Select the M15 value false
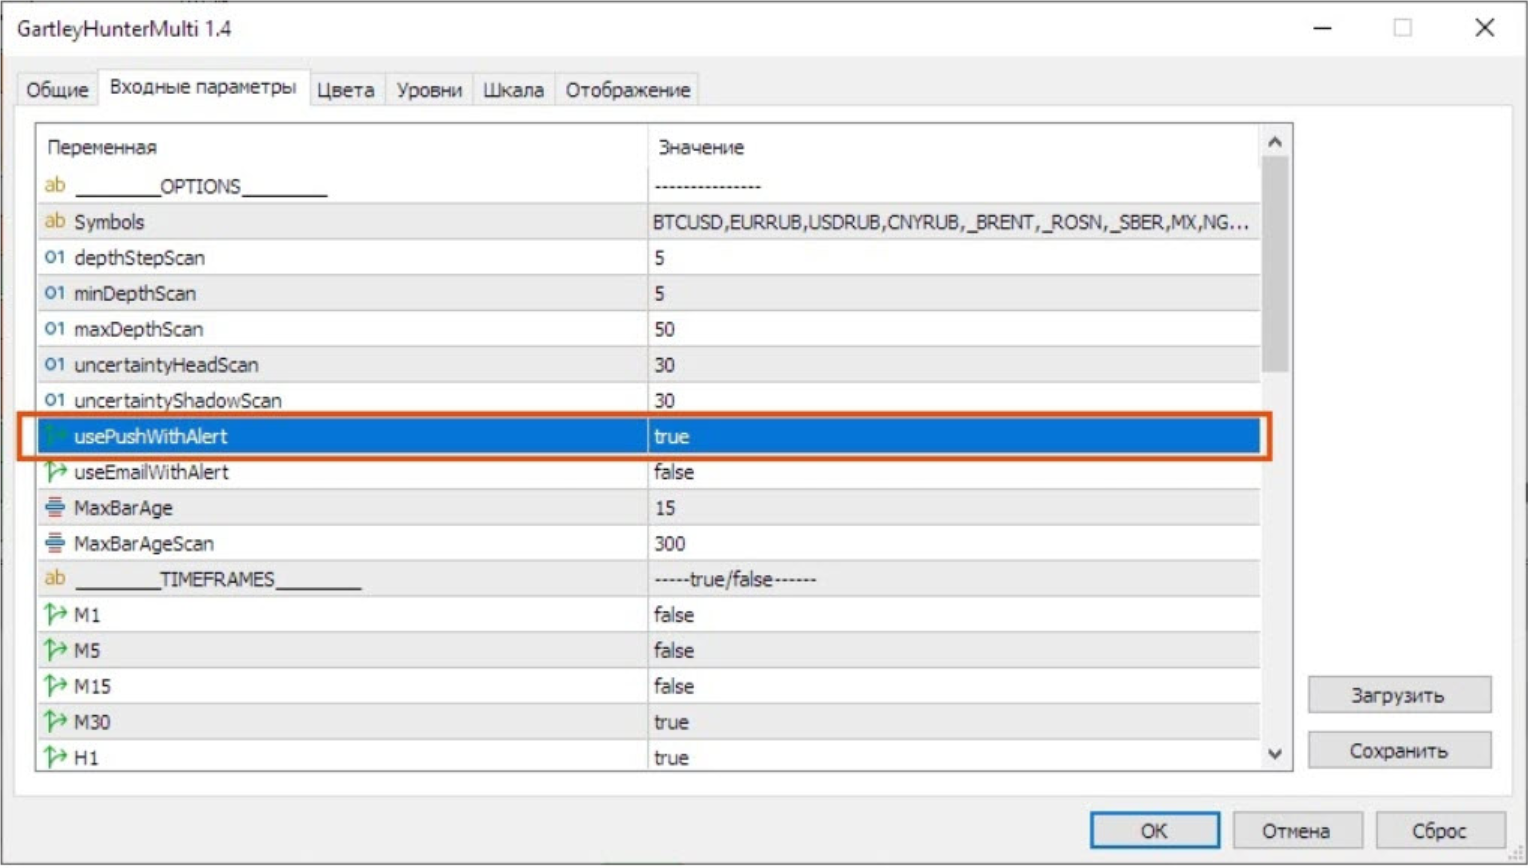Viewport: 1528px width, 868px height. [954, 686]
